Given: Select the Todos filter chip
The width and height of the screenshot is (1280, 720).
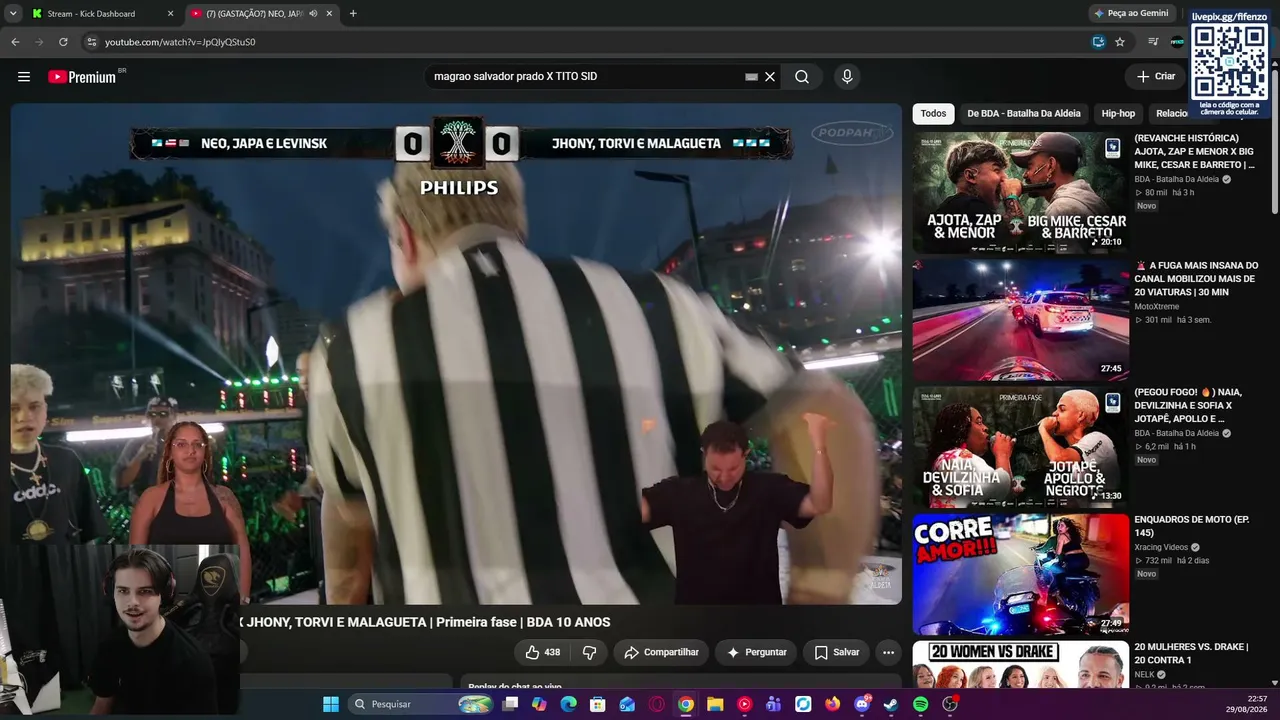Looking at the screenshot, I should point(933,114).
